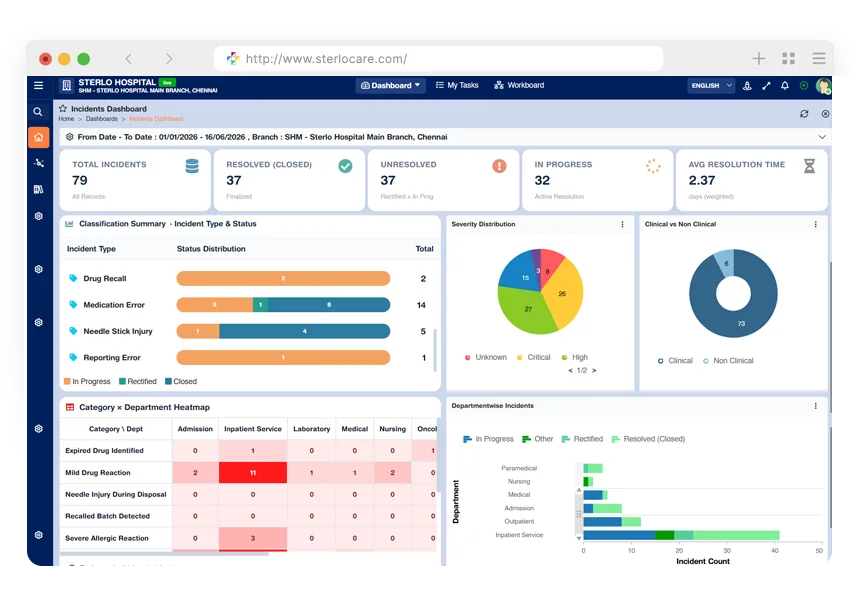Toggle the Unknown severity legend item
Screen dimensions: 858x606
coord(485,357)
